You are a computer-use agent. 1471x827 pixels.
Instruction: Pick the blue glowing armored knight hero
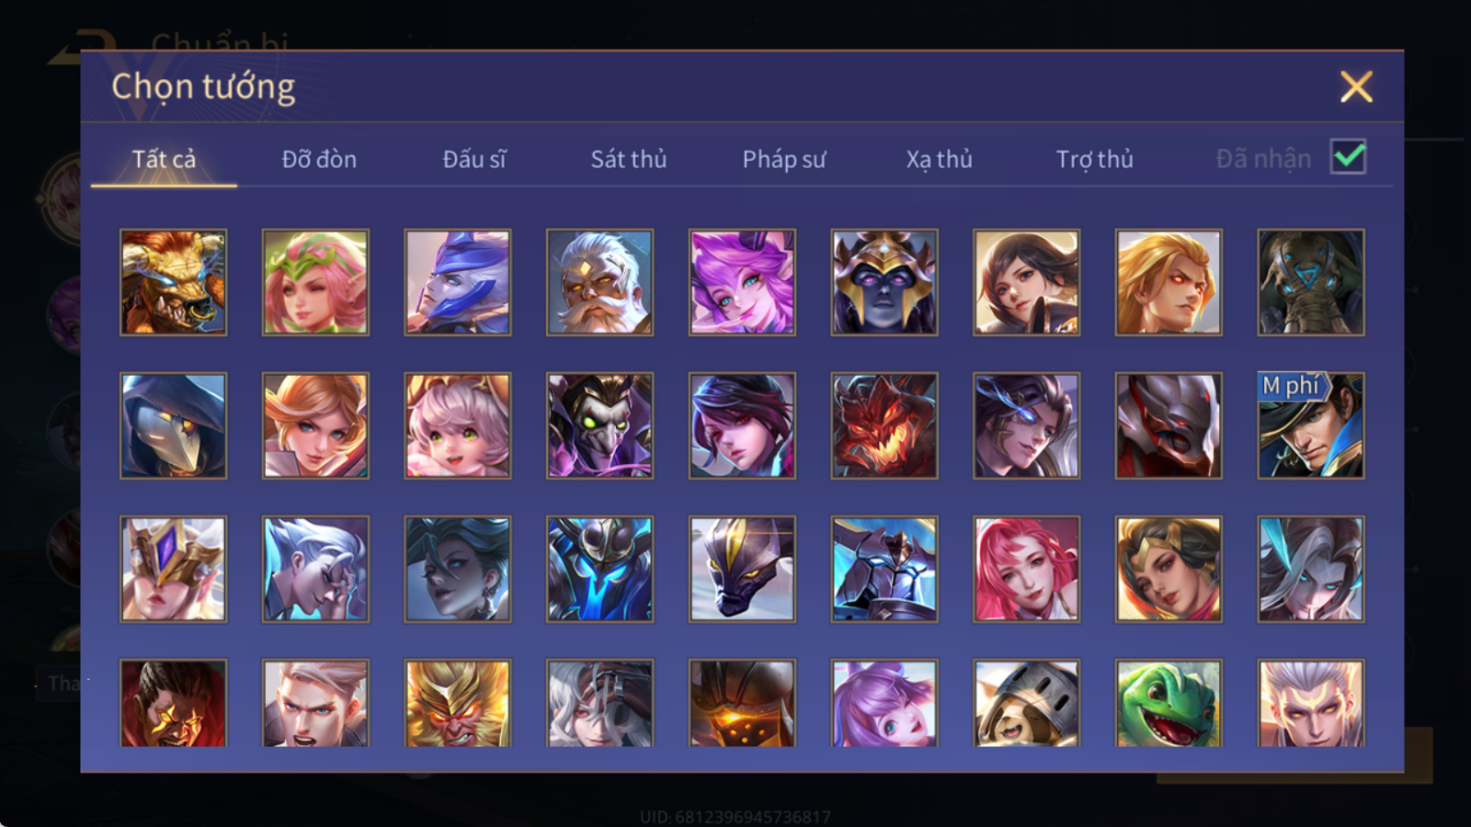(600, 569)
